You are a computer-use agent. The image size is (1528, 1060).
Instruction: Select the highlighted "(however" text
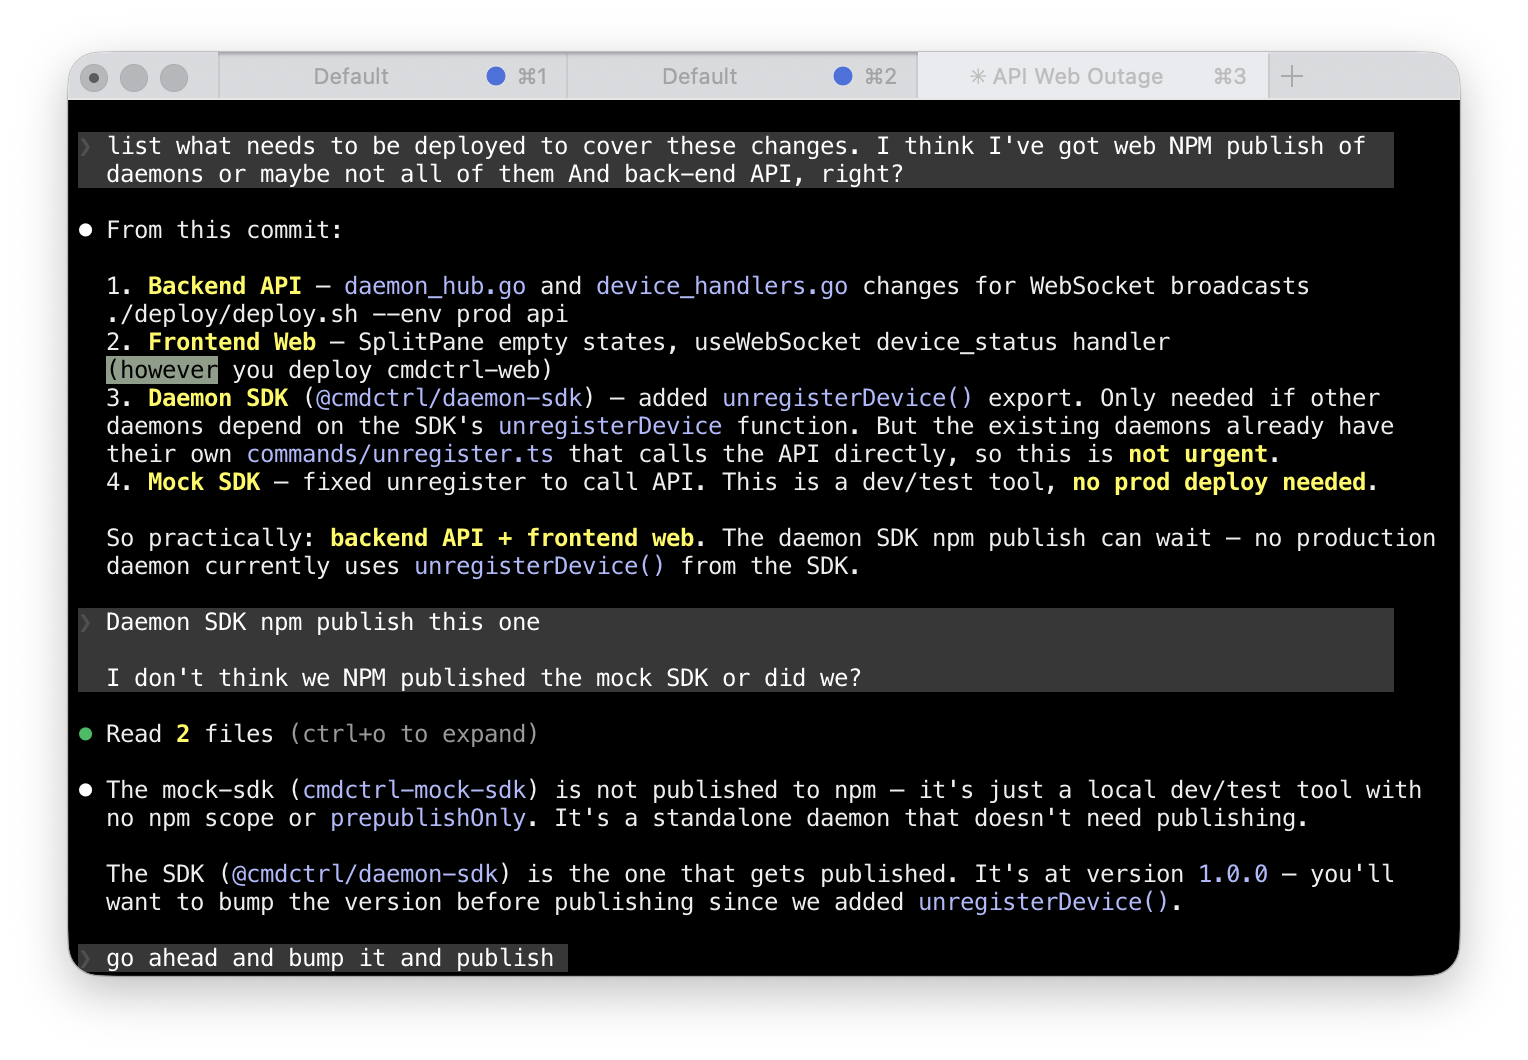162,369
